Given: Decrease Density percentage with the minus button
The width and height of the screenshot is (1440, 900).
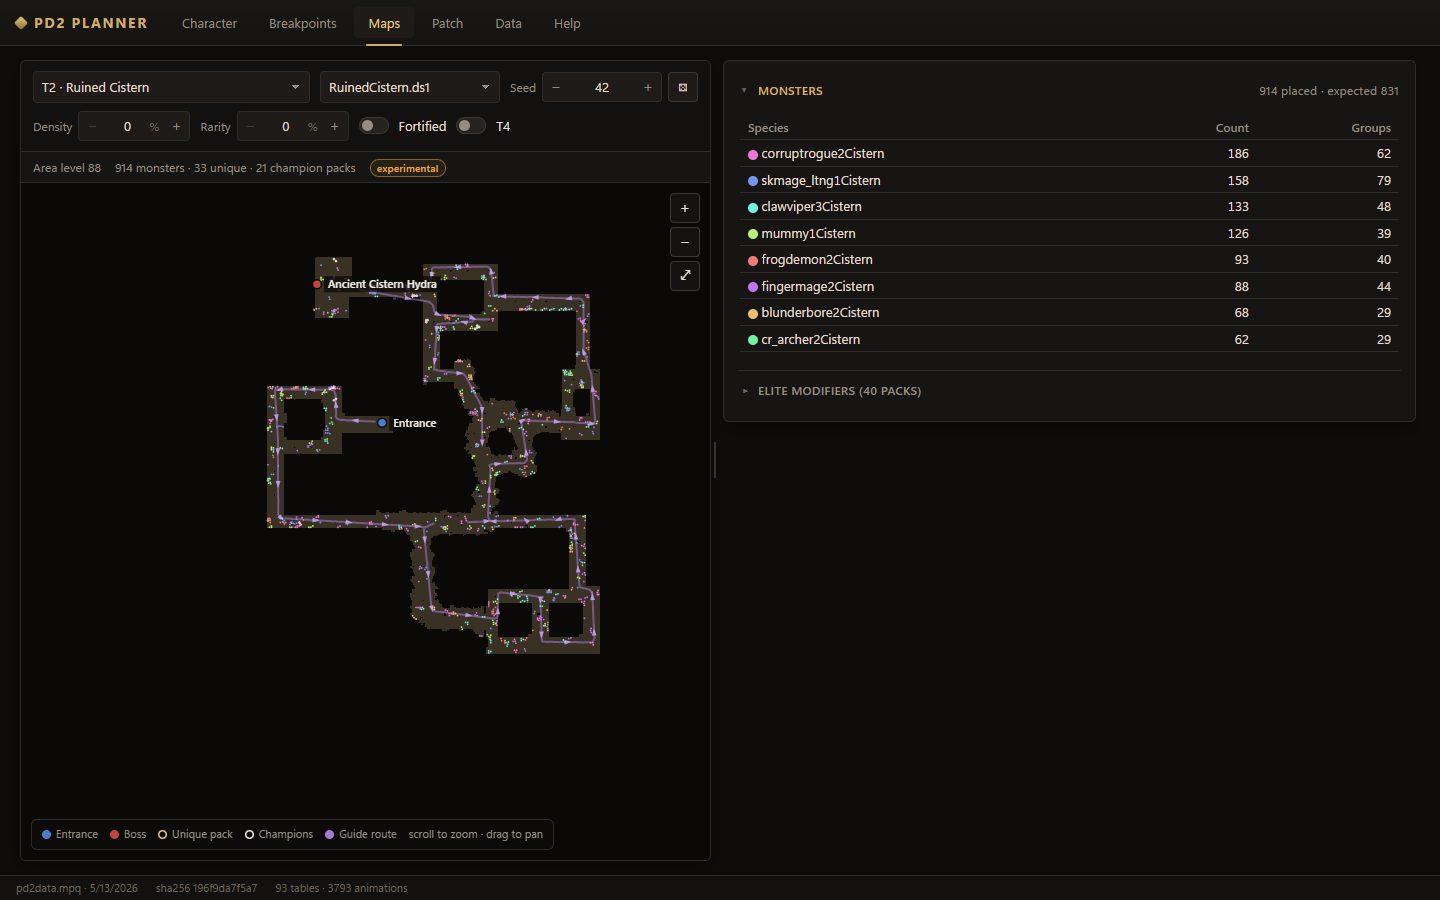Looking at the screenshot, I should click(x=92, y=126).
